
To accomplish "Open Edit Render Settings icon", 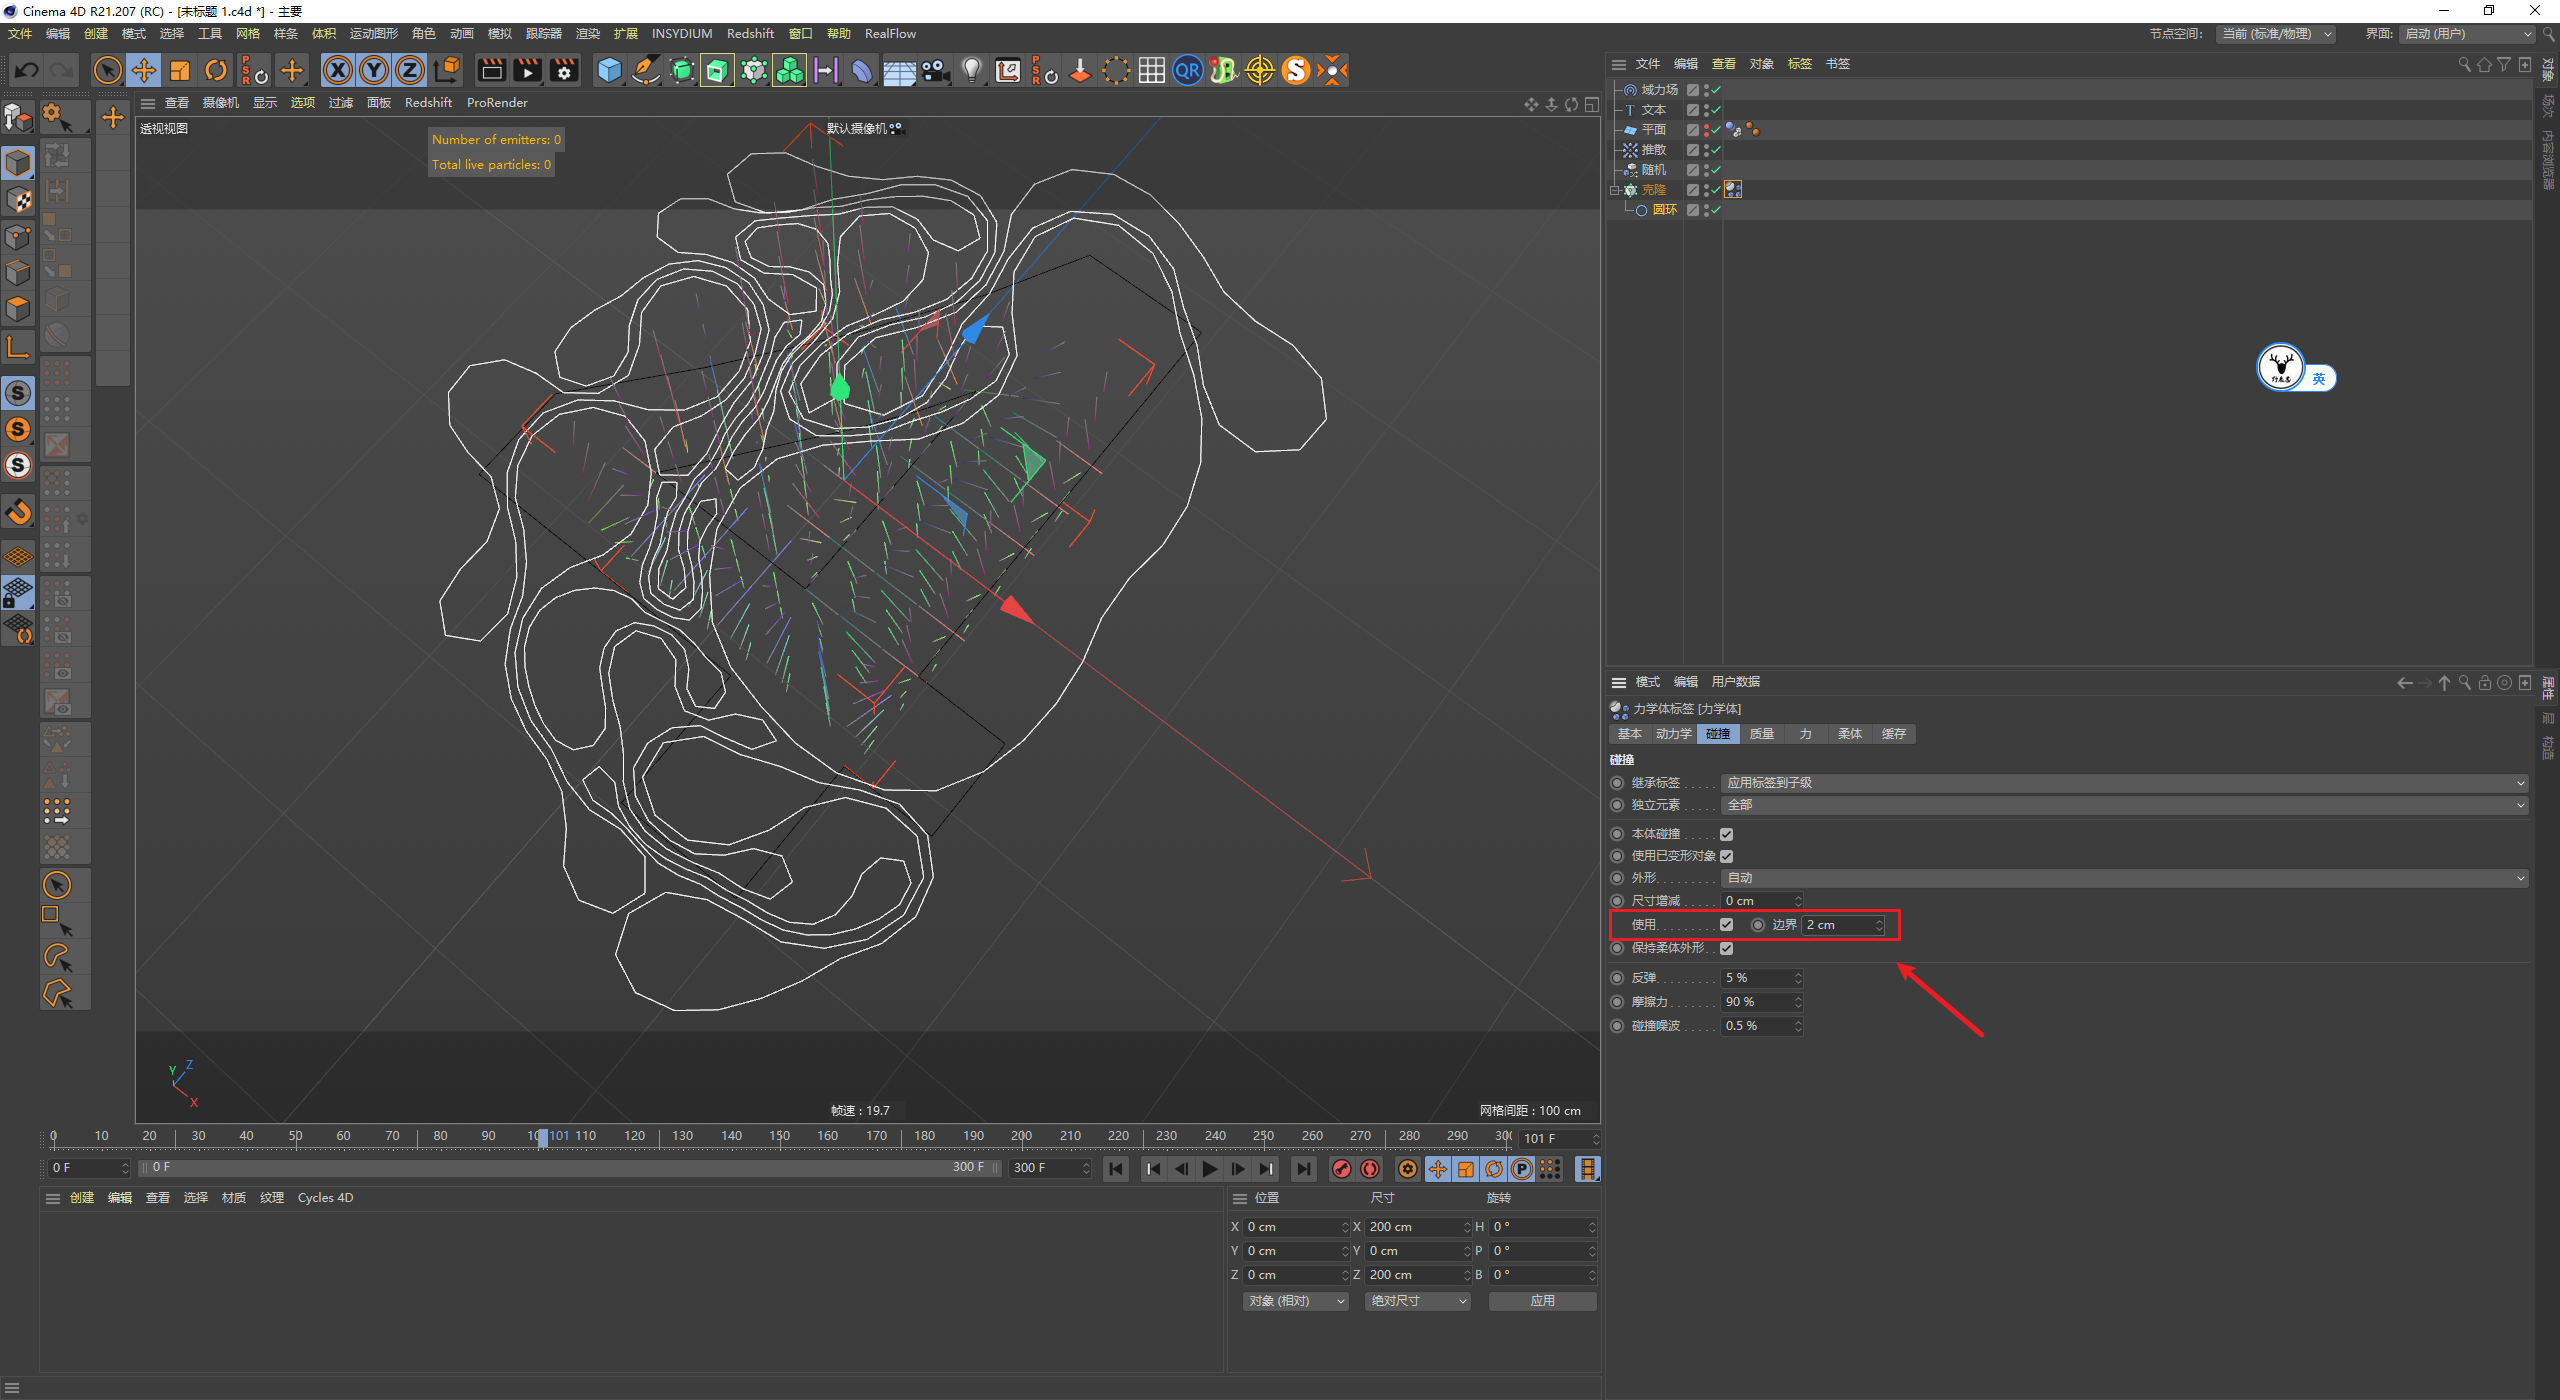I will [564, 70].
